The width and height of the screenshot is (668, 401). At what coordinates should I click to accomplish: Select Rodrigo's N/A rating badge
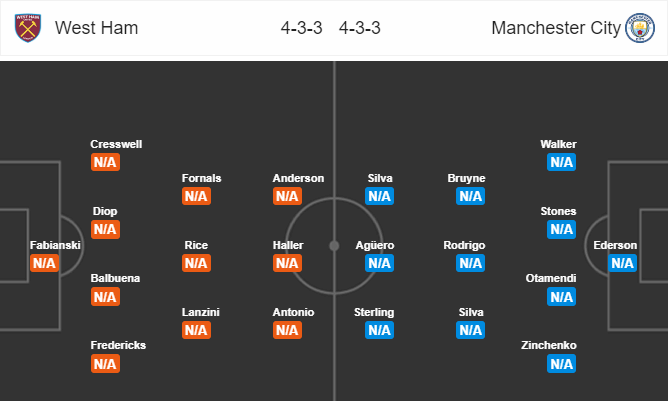pyautogui.click(x=470, y=264)
